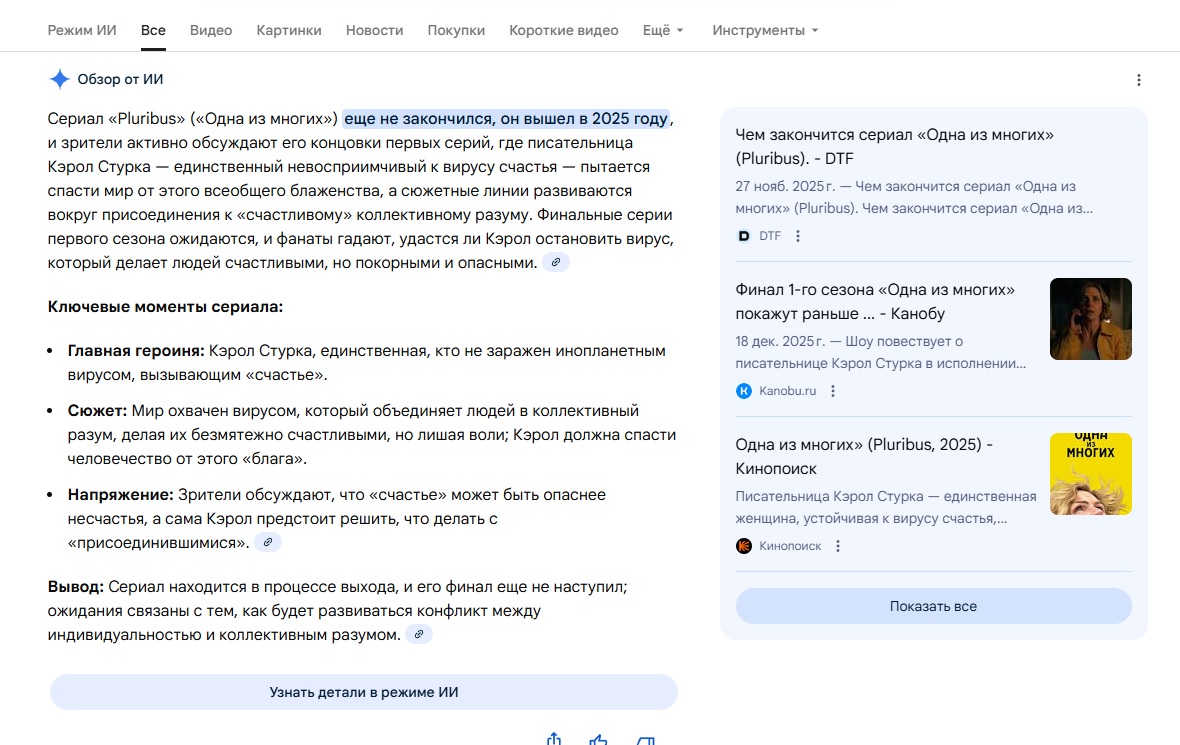This screenshot has height=745, width=1180.
Task: Switch to the «Видео» tab
Action: point(211,30)
